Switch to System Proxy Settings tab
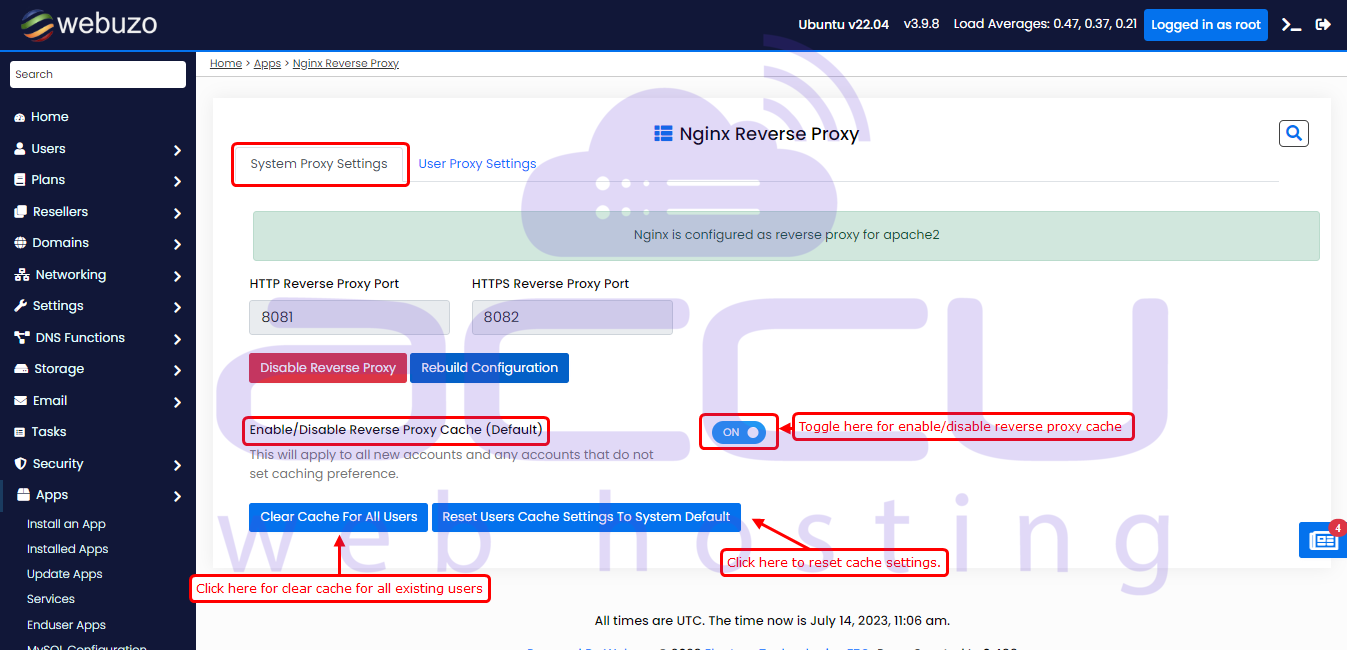This screenshot has width=1347, height=650. (x=319, y=164)
